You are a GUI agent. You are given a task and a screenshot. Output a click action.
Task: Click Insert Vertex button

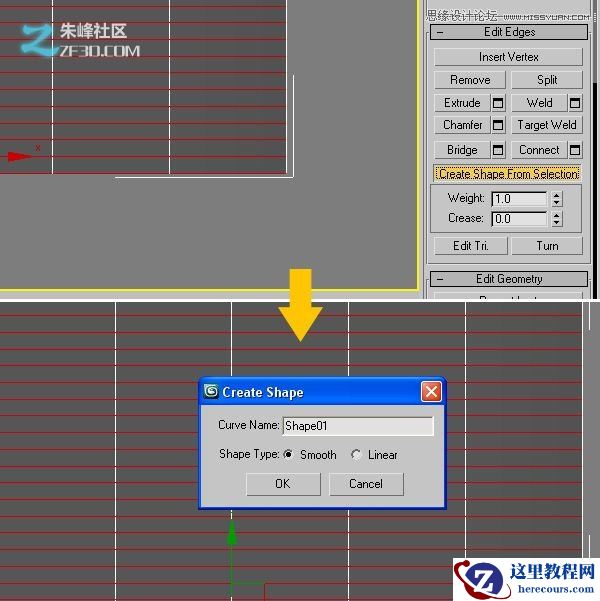click(508, 57)
